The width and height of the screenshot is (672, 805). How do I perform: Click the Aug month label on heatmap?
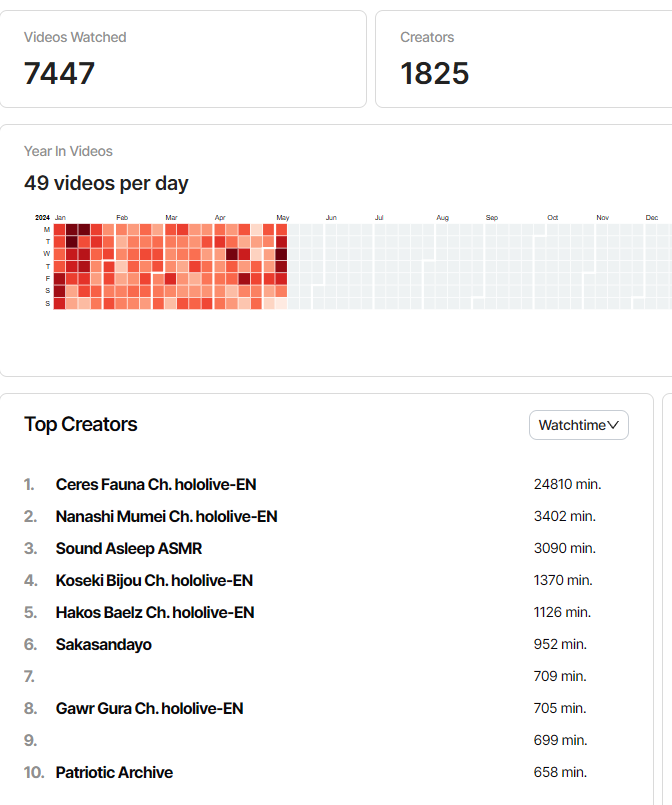pos(442,217)
